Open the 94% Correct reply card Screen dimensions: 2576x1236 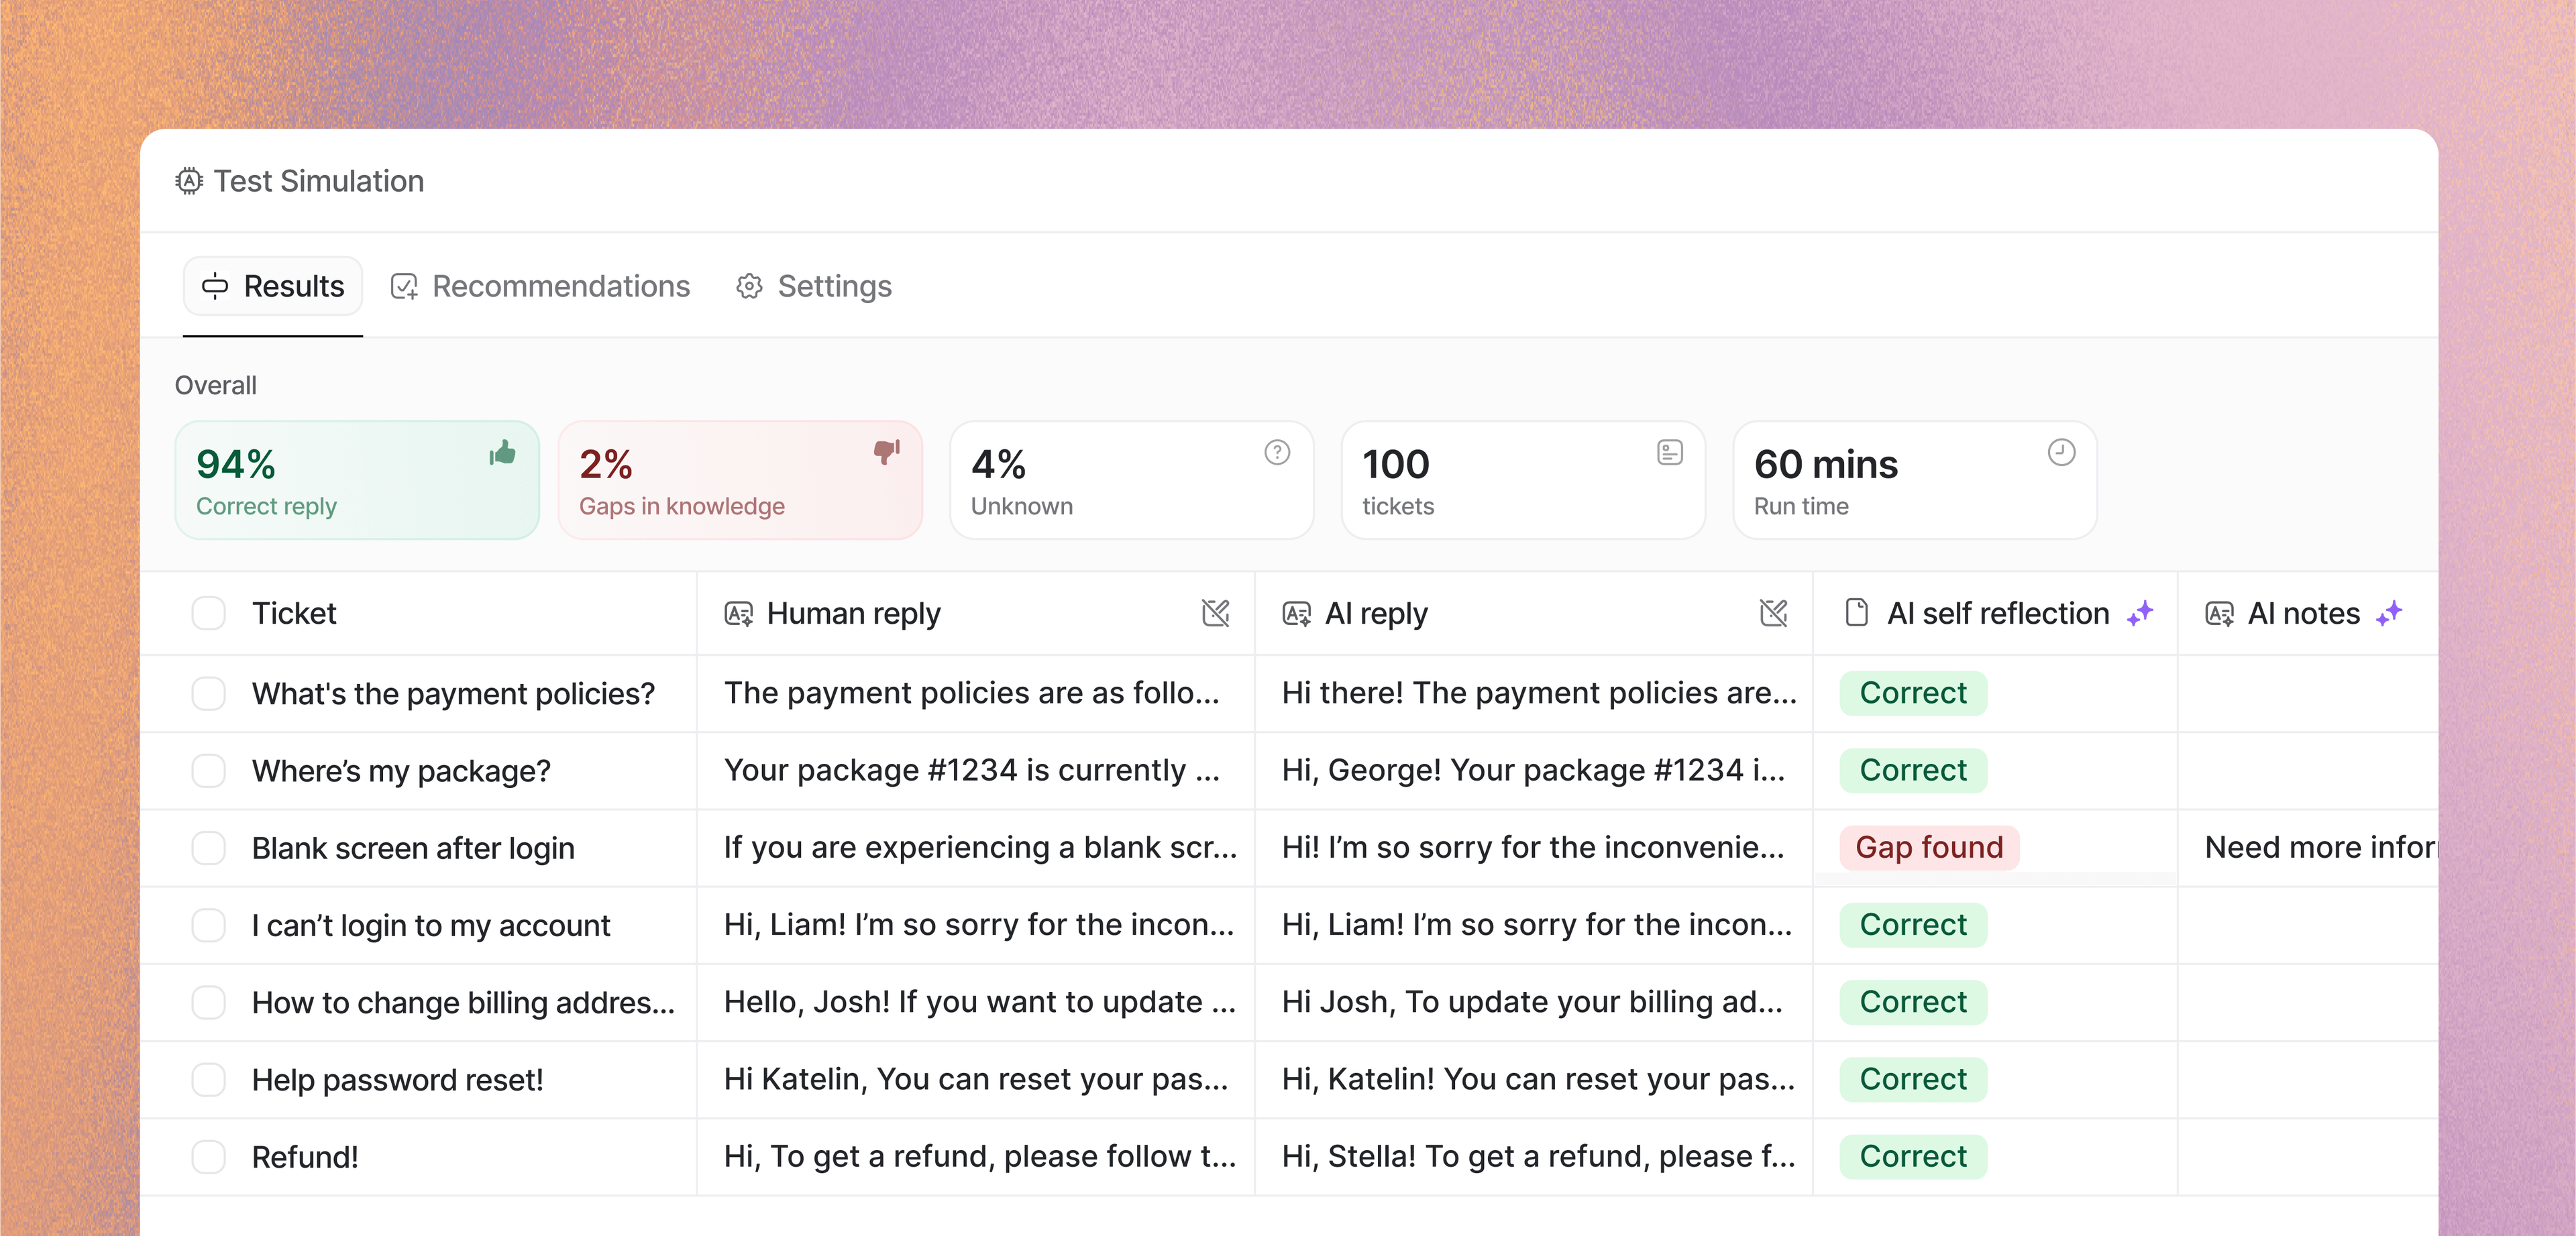click(357, 480)
